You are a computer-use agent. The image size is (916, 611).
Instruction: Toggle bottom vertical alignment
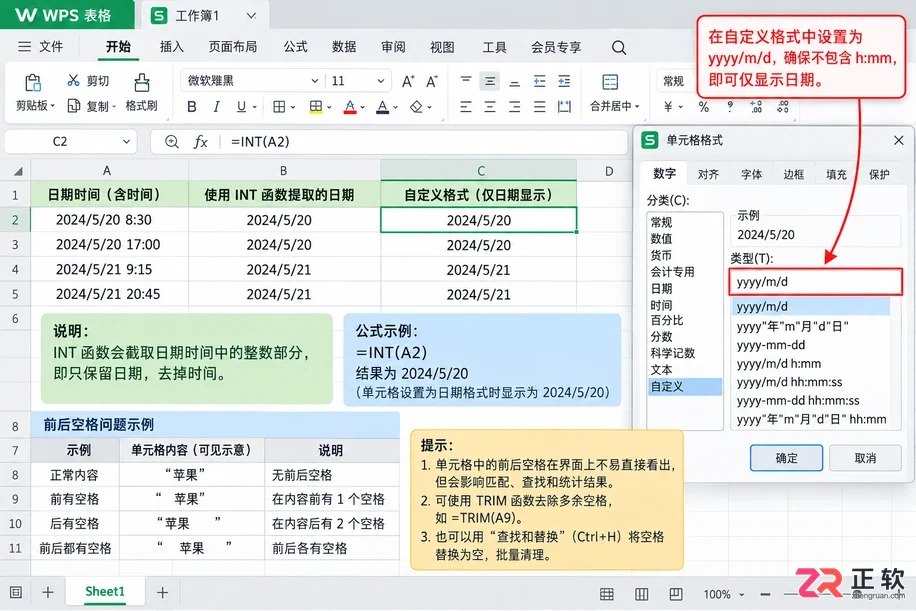tap(514, 82)
